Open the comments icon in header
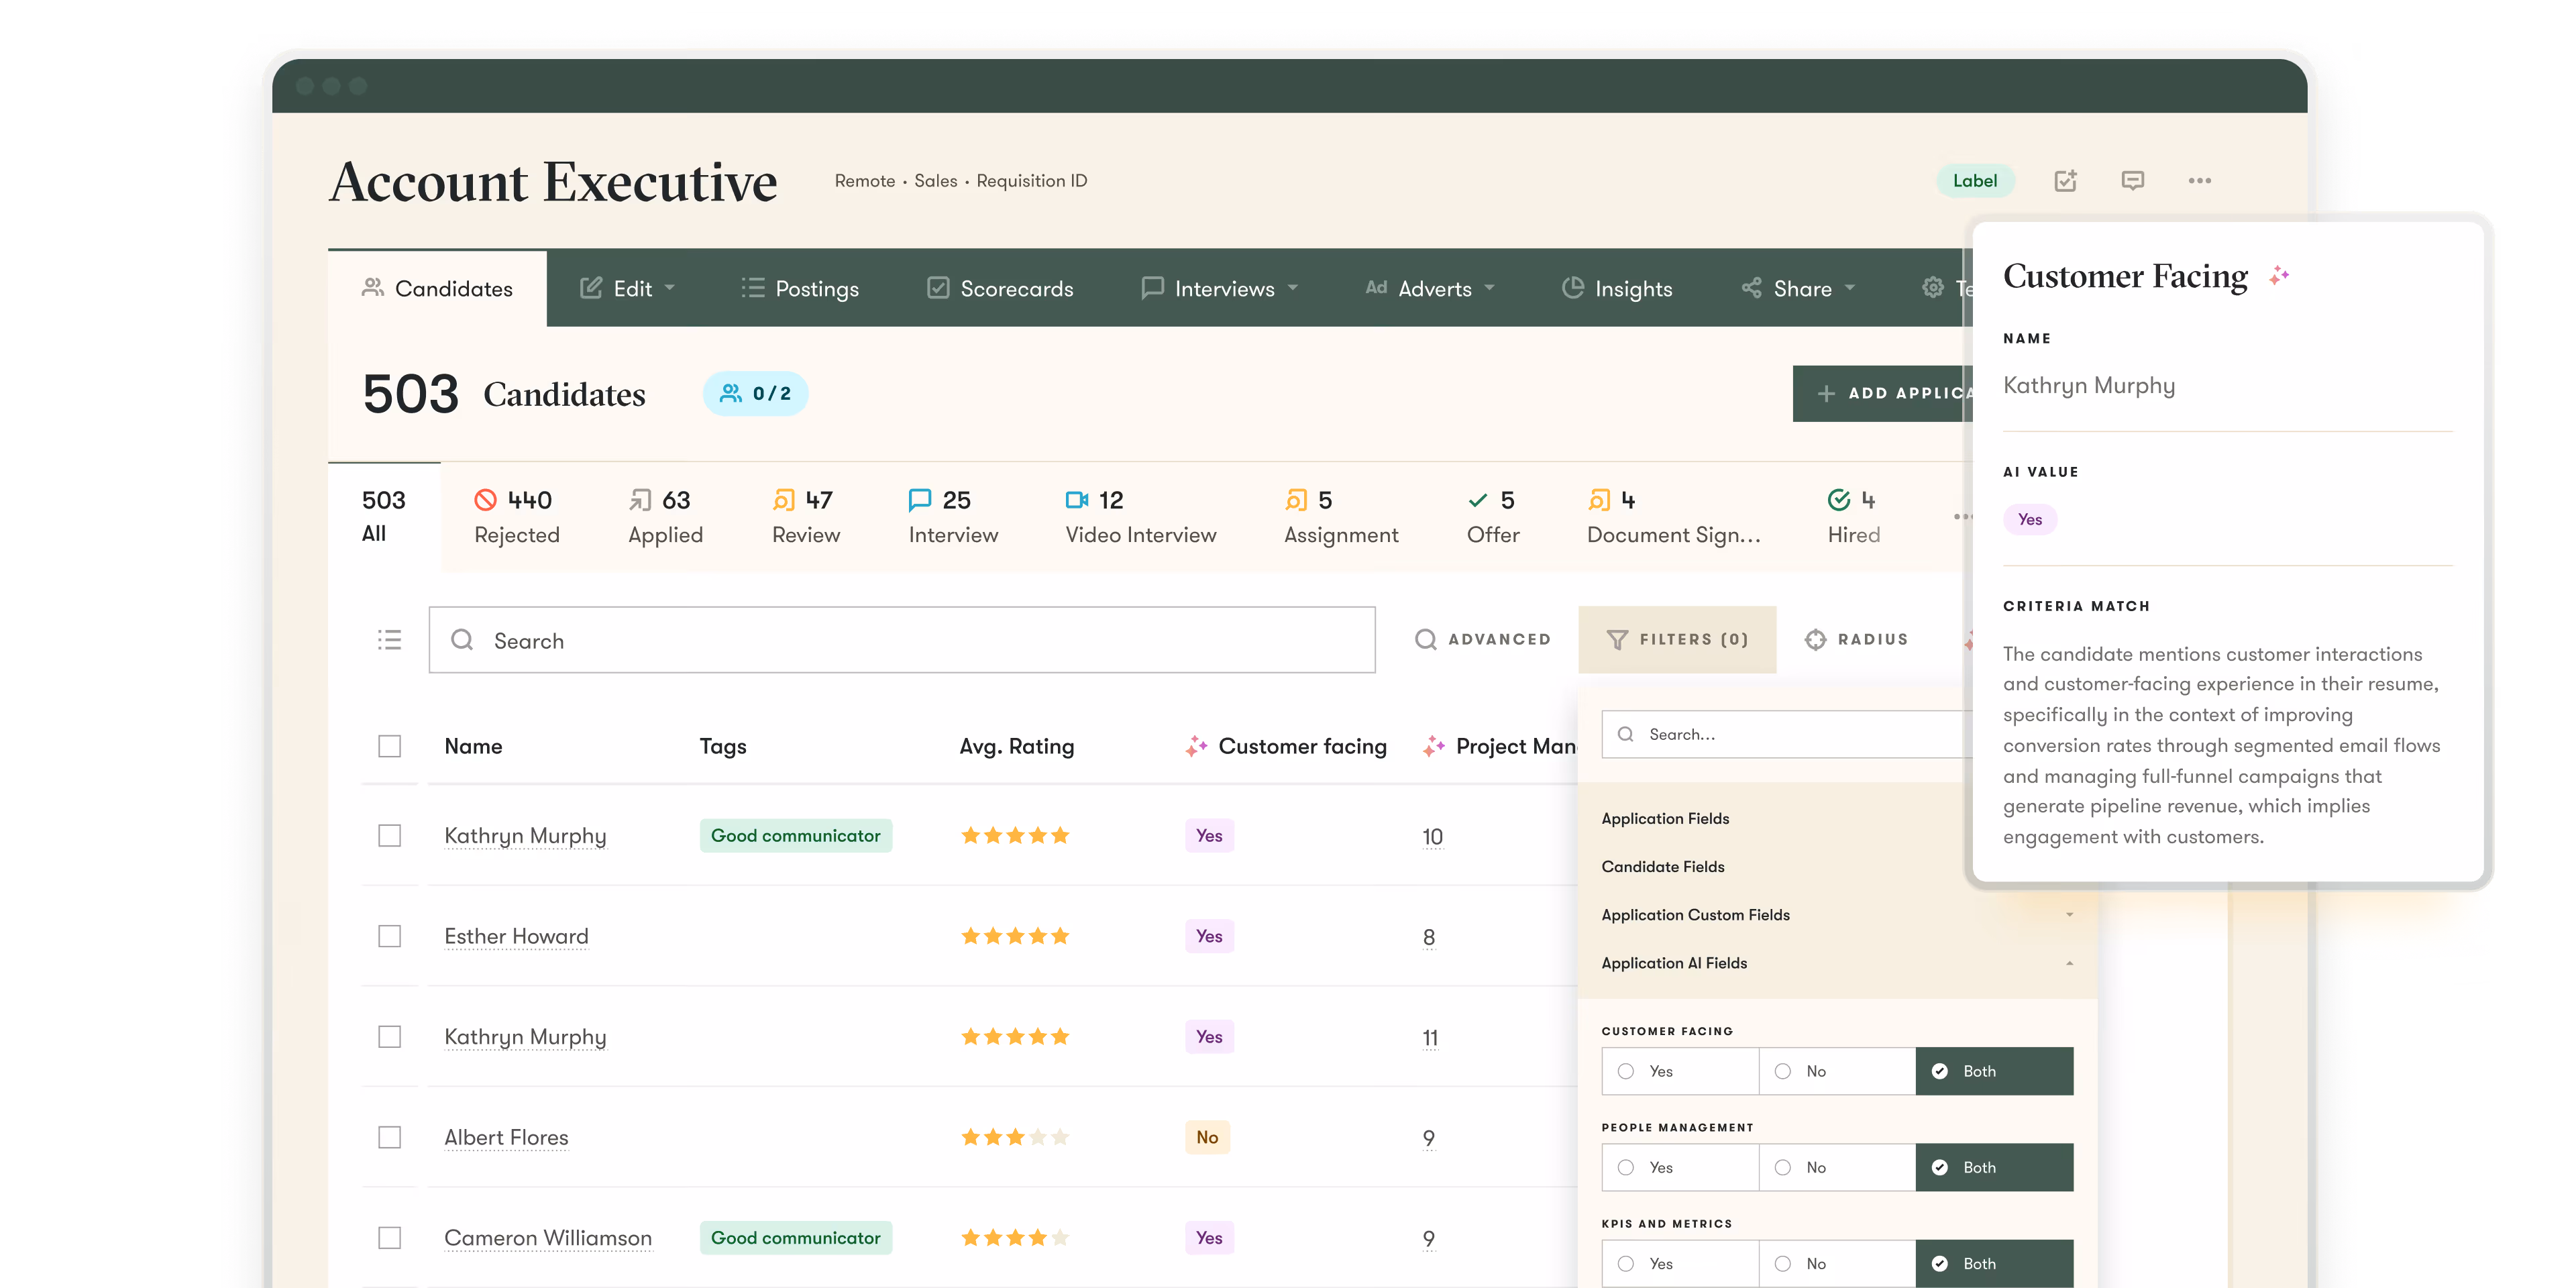 point(2132,181)
